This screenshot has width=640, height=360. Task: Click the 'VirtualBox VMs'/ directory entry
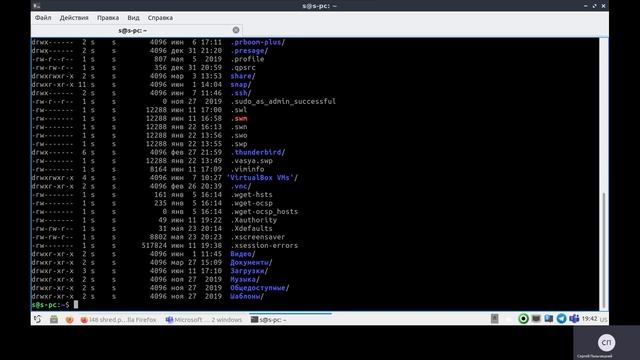(x=262, y=178)
